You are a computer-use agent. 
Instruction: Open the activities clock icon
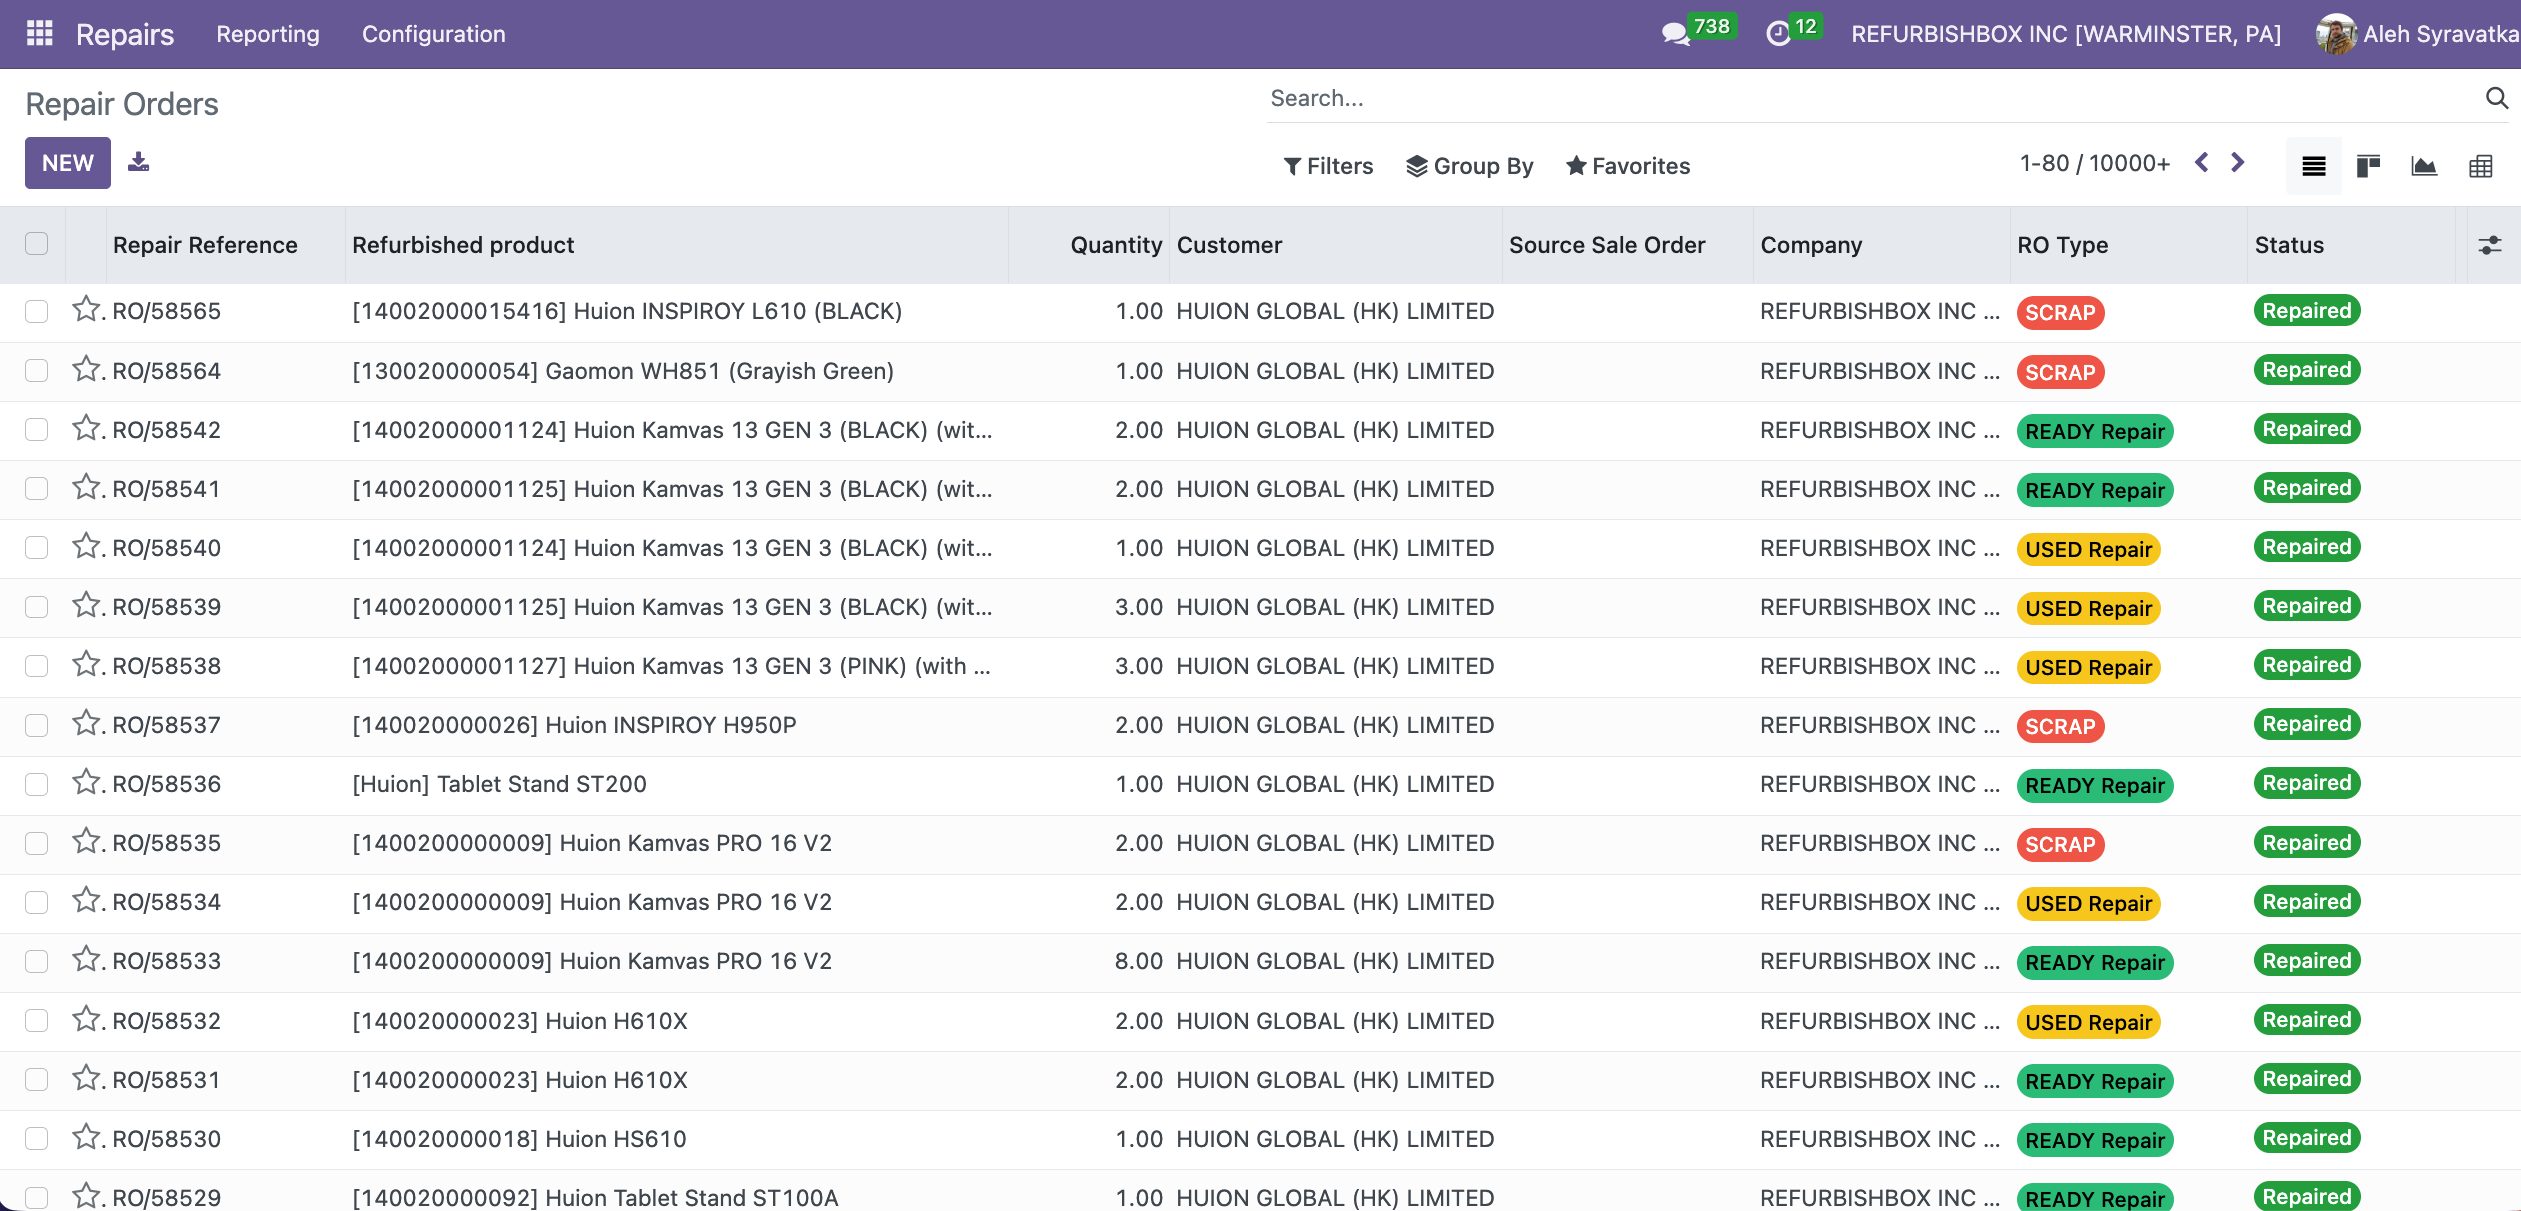[1778, 34]
